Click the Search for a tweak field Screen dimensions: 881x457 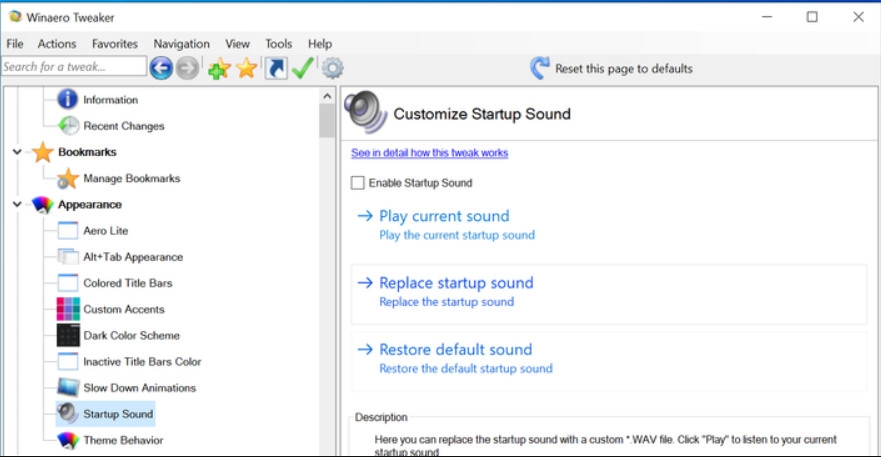pos(74,67)
